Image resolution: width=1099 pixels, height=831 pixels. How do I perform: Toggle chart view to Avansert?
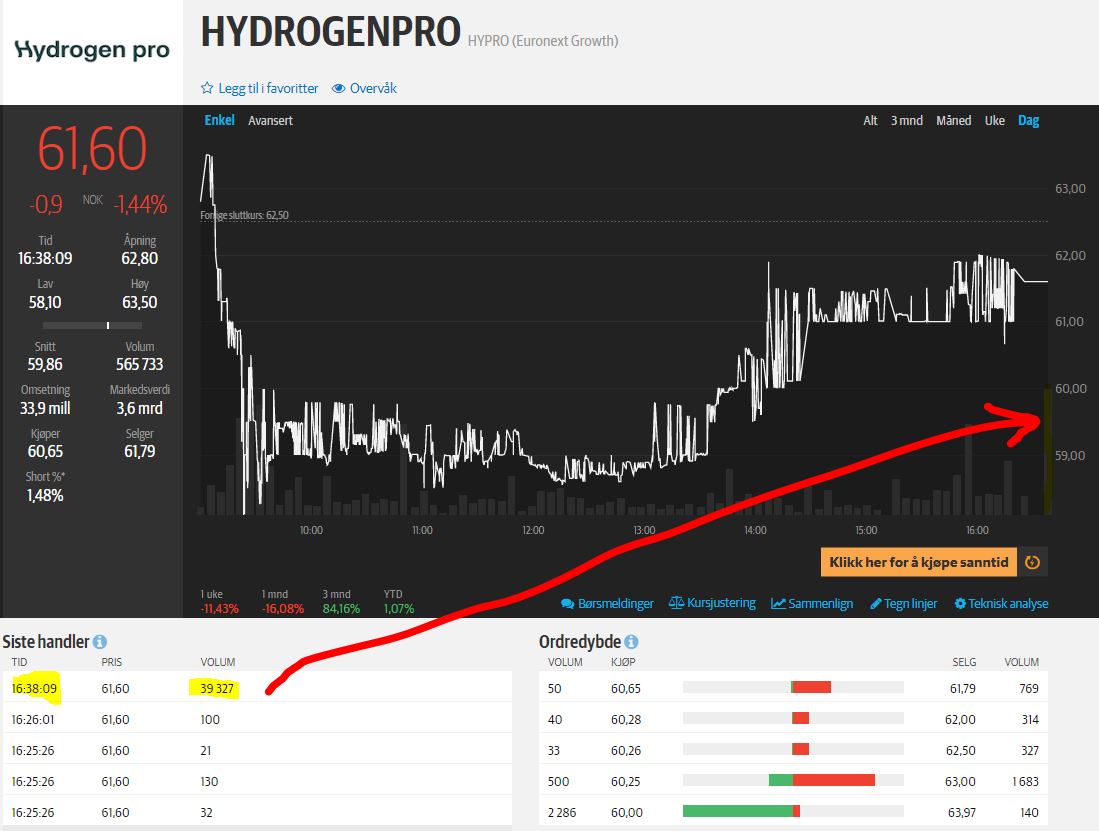coord(270,120)
